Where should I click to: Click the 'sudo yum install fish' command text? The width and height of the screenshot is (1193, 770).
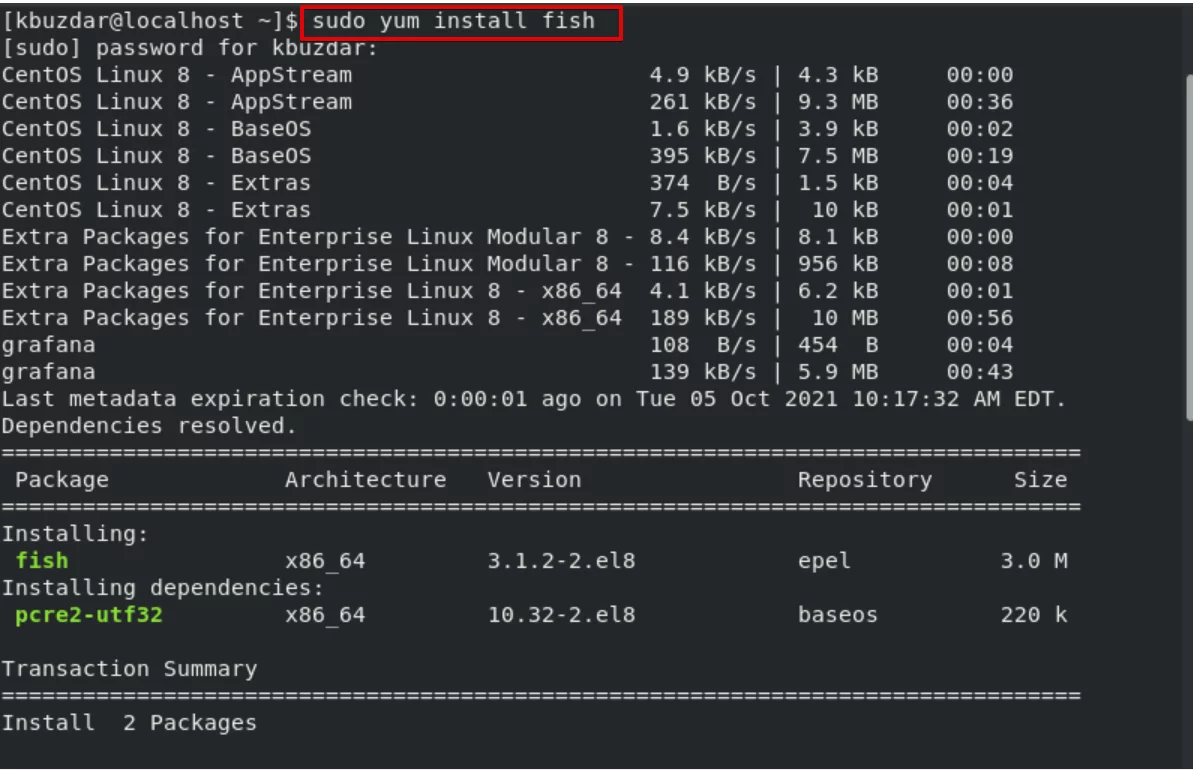click(453, 21)
